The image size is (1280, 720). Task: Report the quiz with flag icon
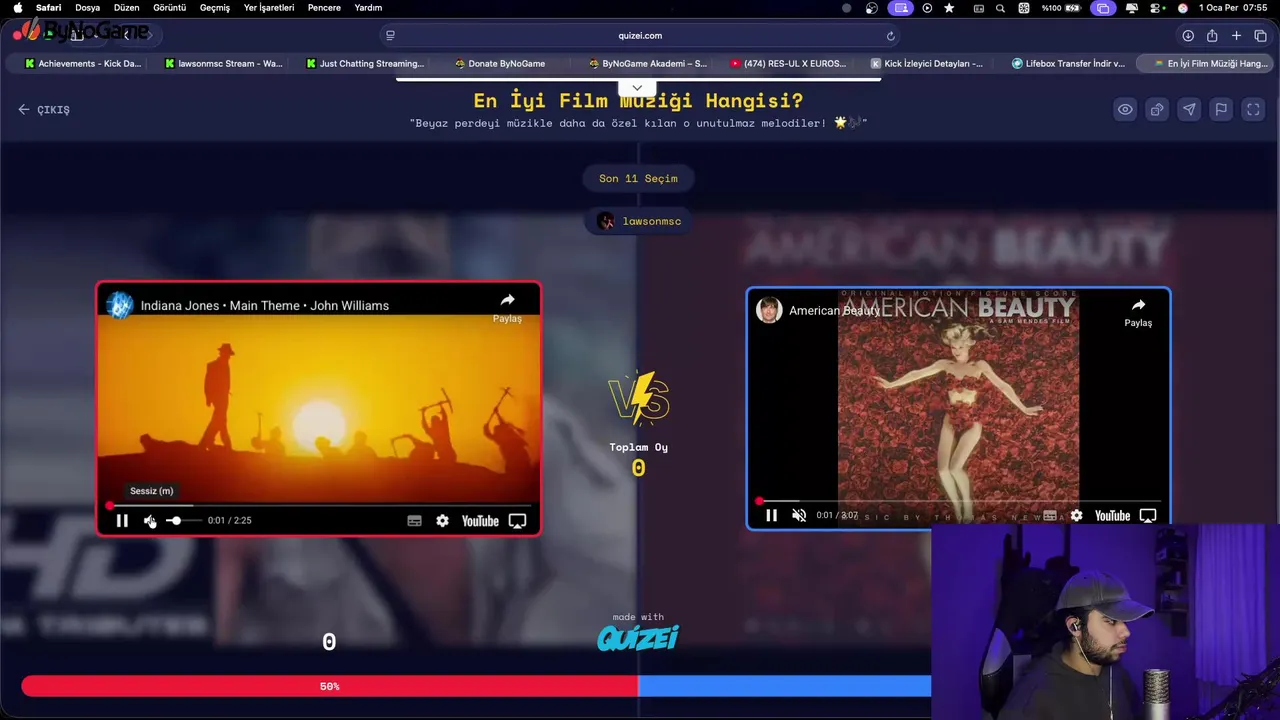click(x=1221, y=110)
